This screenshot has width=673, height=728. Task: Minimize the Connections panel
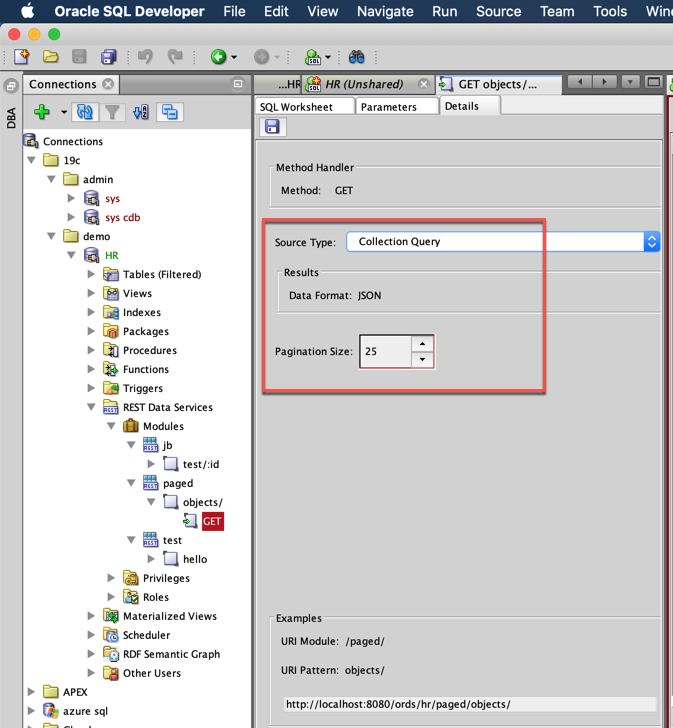(238, 84)
